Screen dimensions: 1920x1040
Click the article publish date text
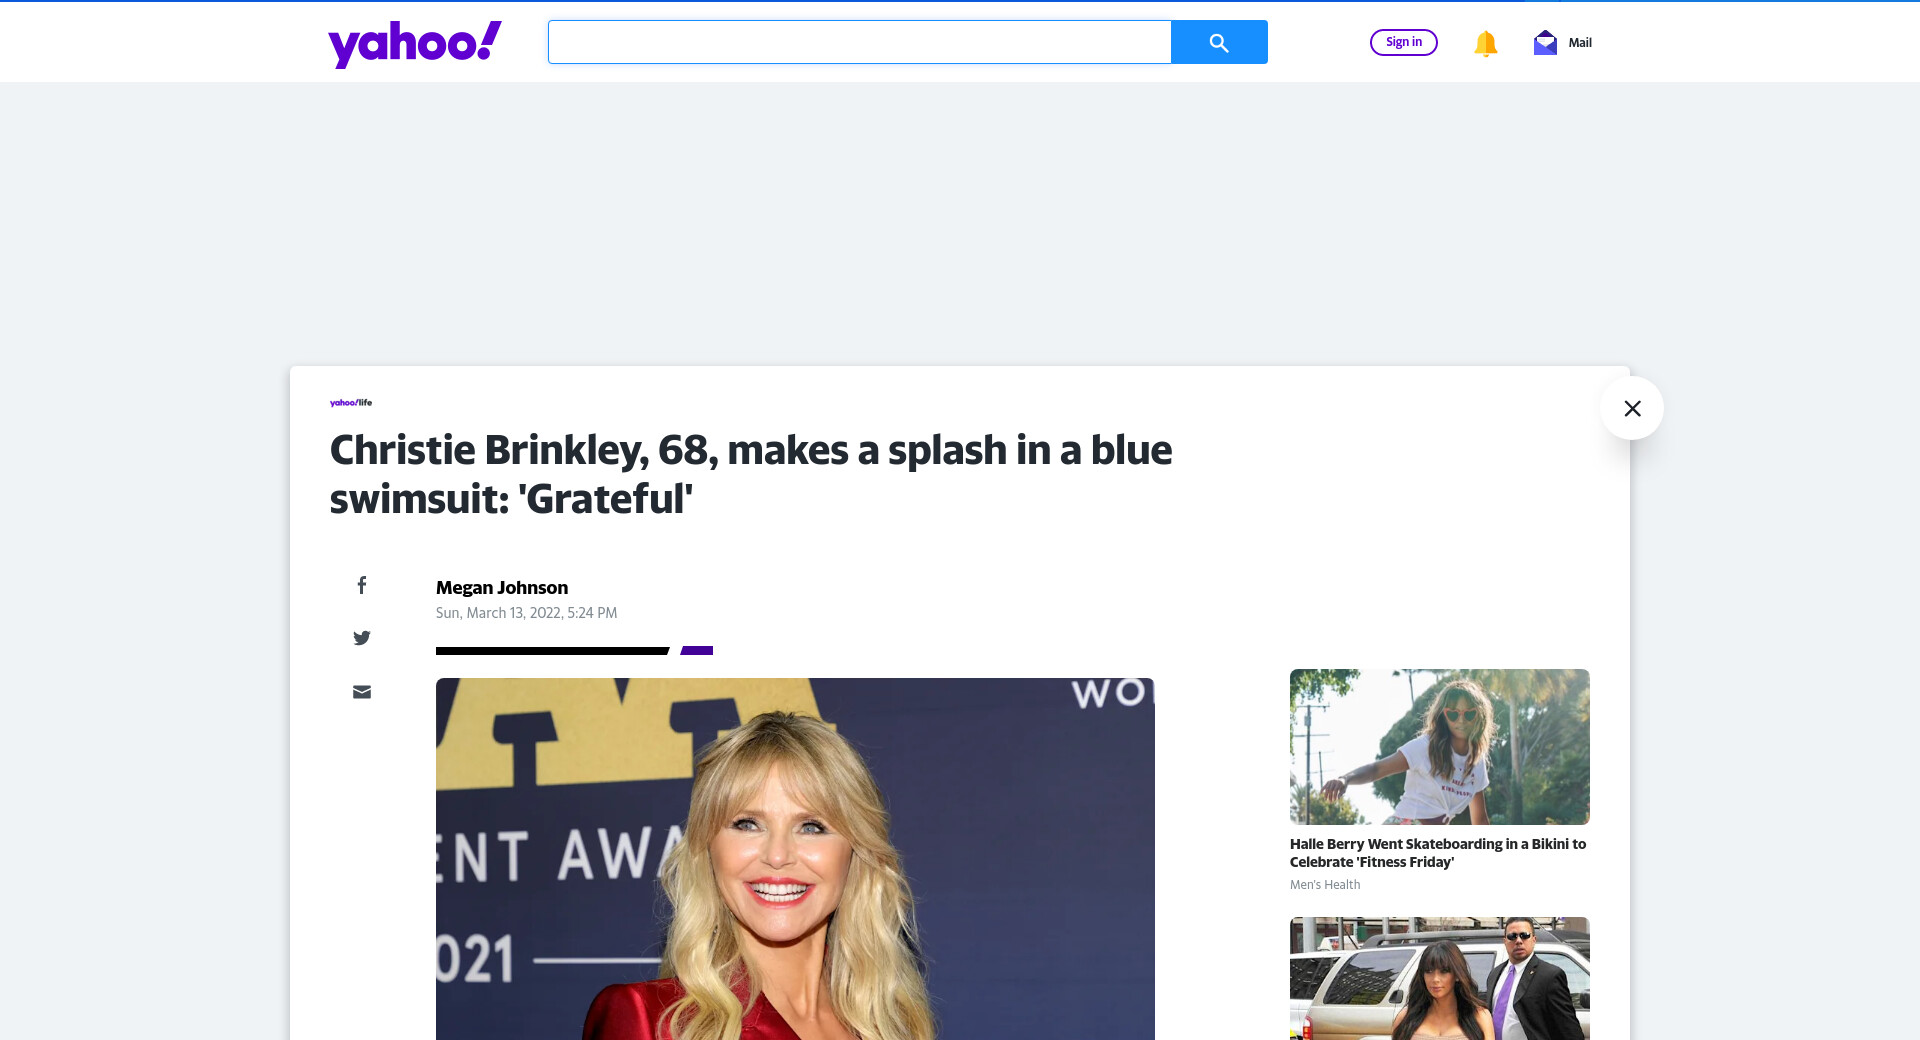coord(526,613)
